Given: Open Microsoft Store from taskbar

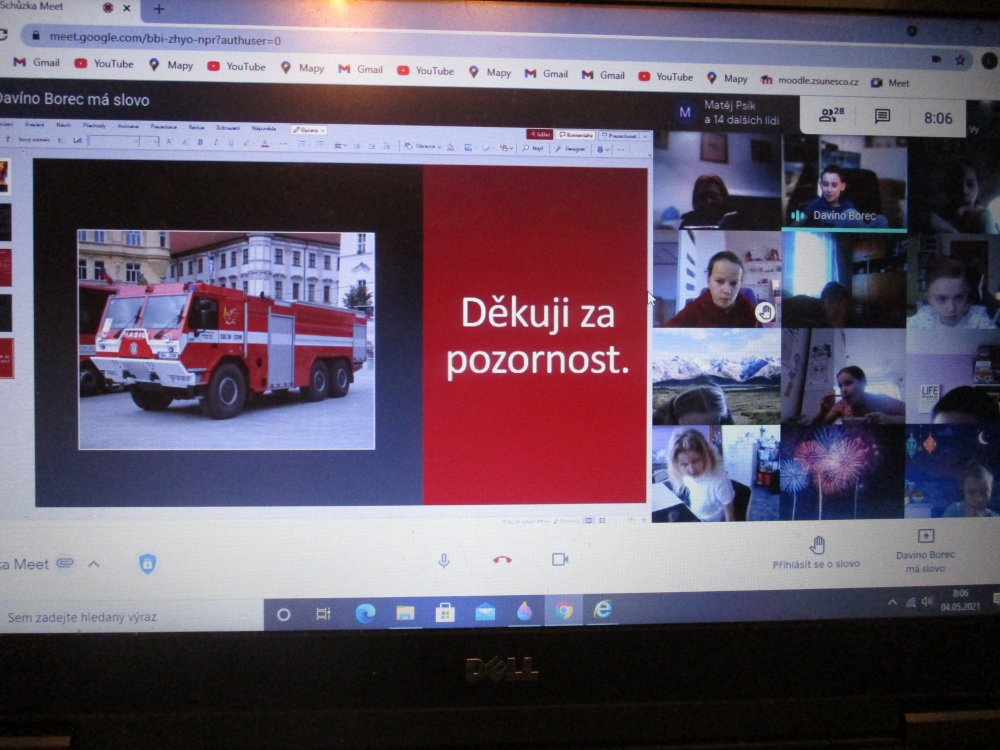Looking at the screenshot, I should [x=445, y=612].
